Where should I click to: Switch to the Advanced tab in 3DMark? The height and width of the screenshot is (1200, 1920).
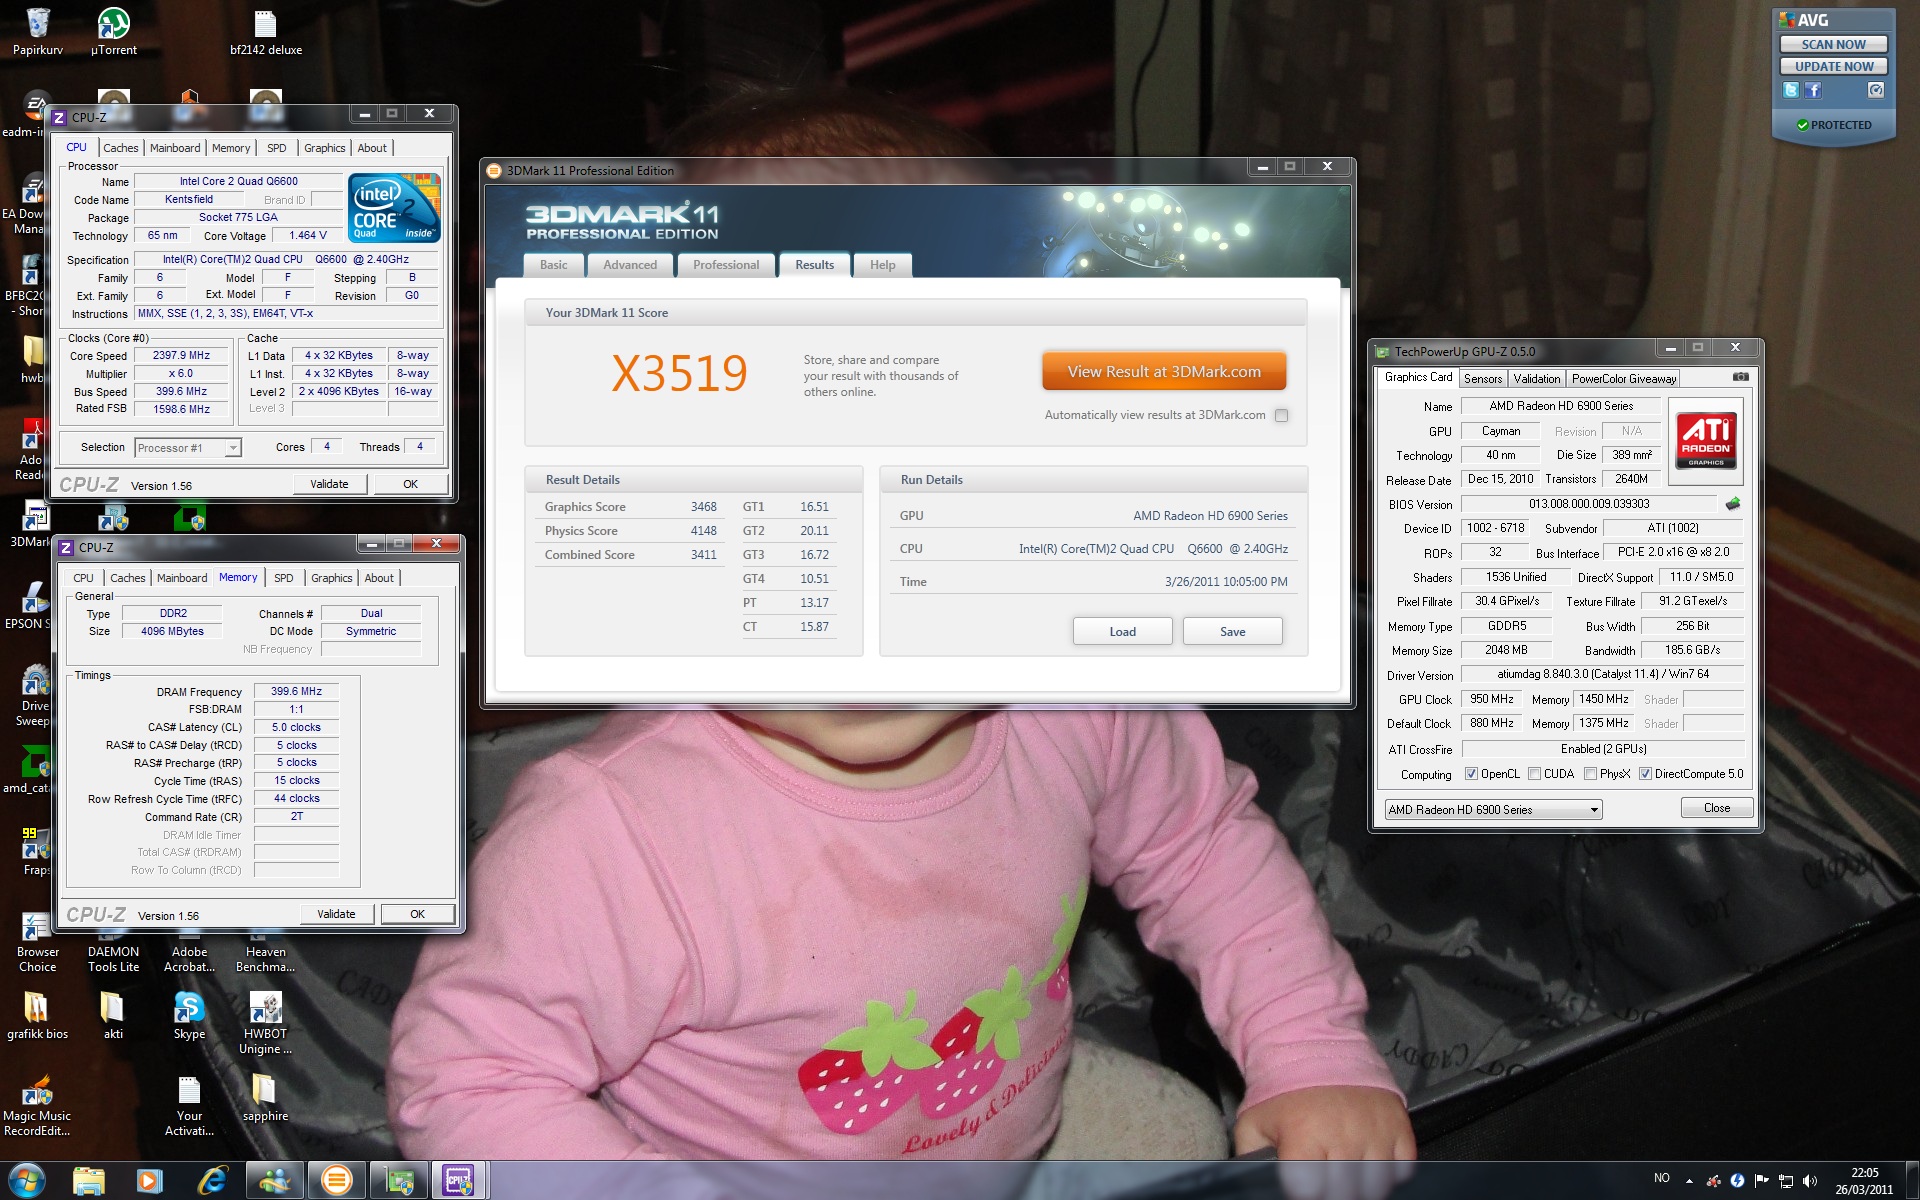click(630, 265)
